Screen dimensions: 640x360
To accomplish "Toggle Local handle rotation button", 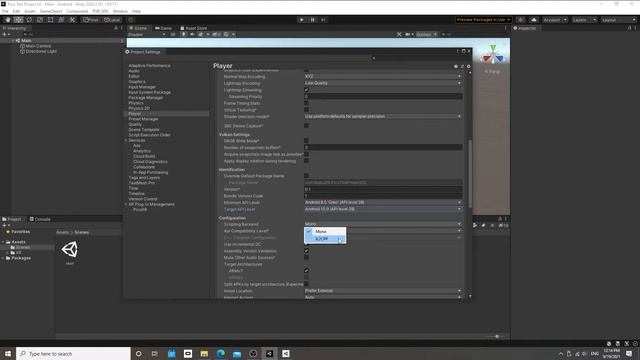I will point(111,20).
